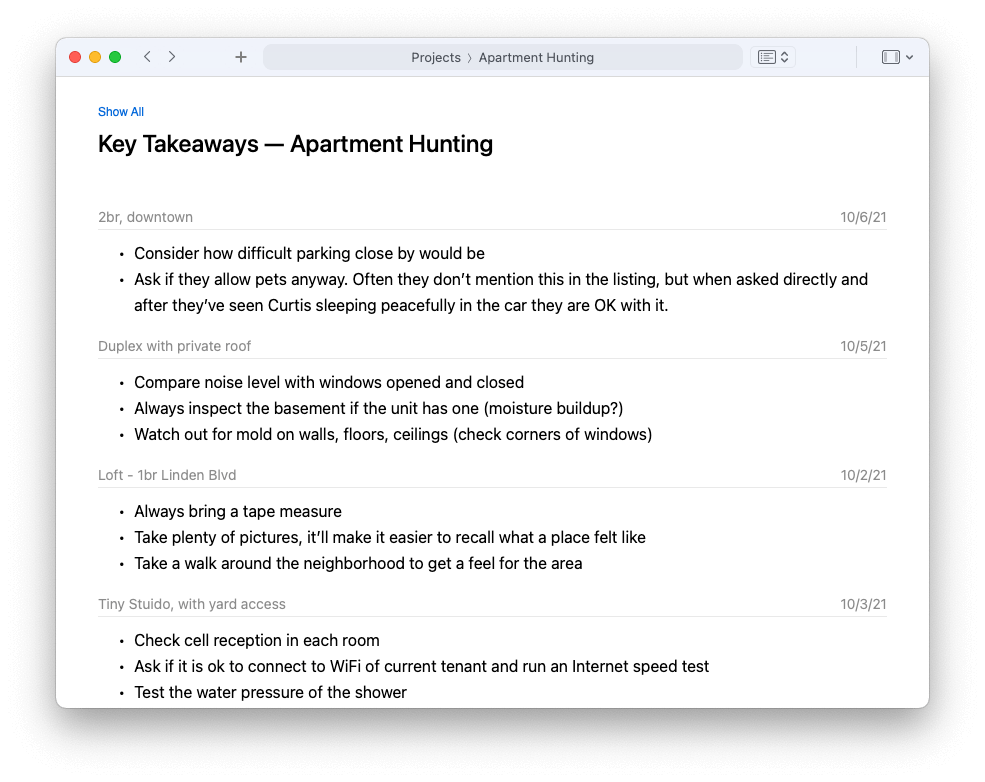Open the view options next to the list icon
985x782 pixels.
[x=783, y=57]
